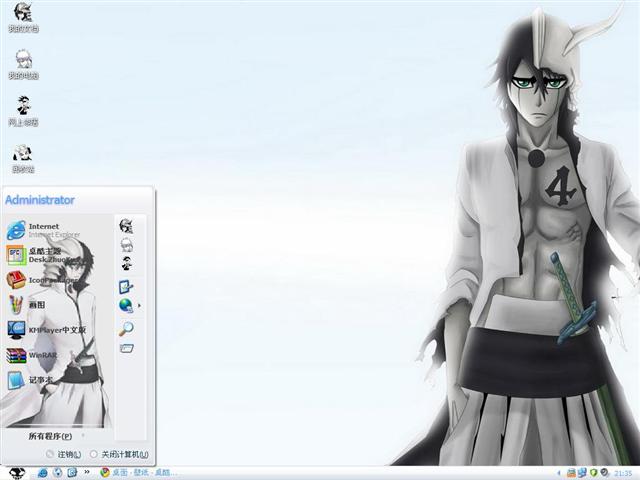Open the checkmark program-defaults icon in start menu
This screenshot has width=640, height=480.
126,287
